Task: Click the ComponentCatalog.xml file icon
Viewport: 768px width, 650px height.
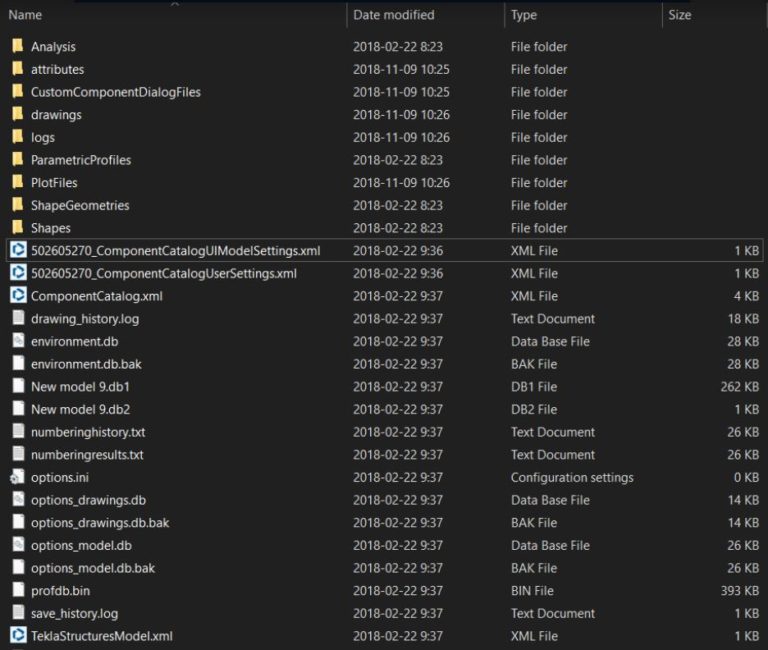Action: click(18, 296)
